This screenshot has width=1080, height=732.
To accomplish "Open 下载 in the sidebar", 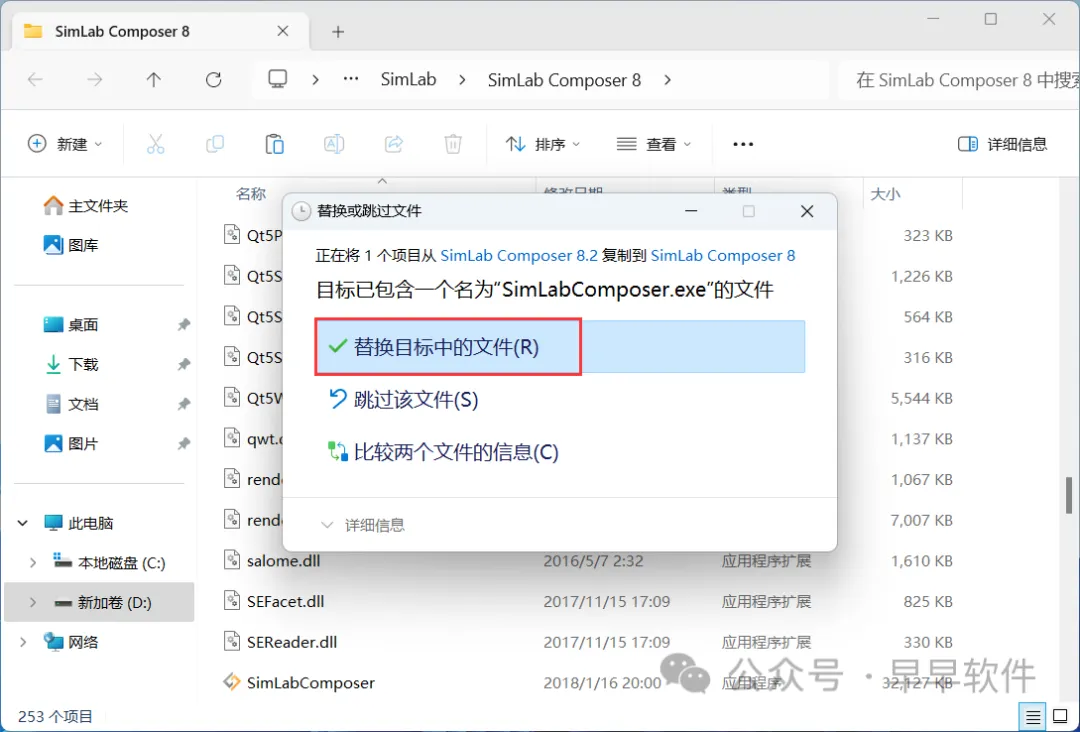I will pos(71,364).
